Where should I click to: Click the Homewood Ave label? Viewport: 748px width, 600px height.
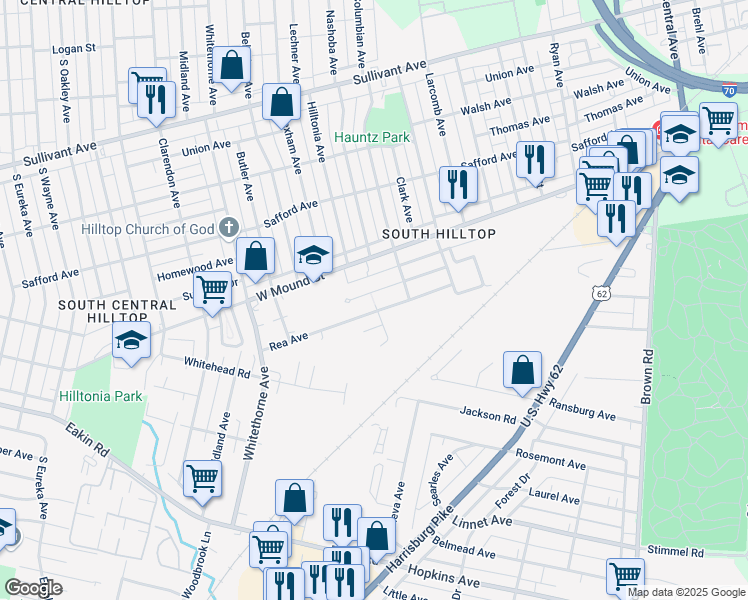point(195,270)
